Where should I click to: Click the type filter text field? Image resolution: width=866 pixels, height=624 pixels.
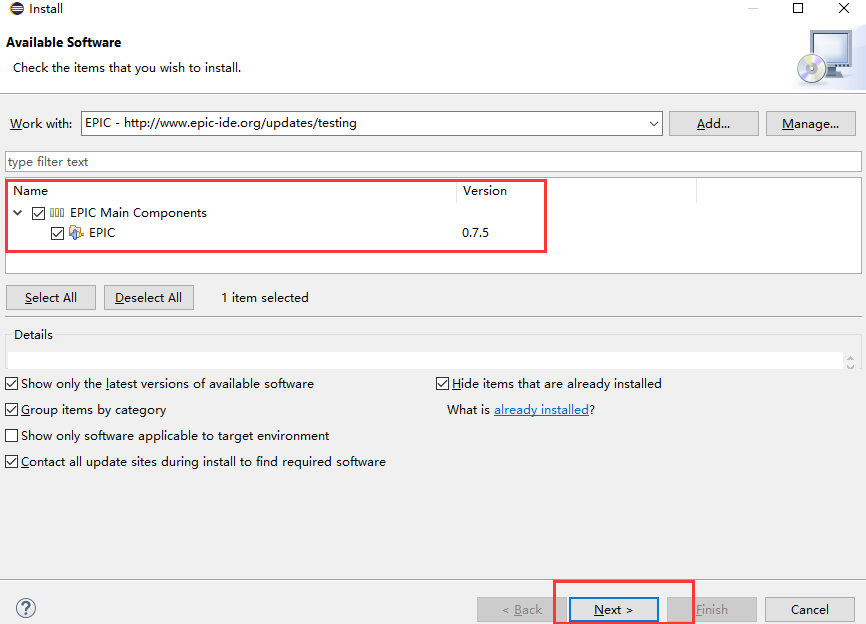pos(433,162)
